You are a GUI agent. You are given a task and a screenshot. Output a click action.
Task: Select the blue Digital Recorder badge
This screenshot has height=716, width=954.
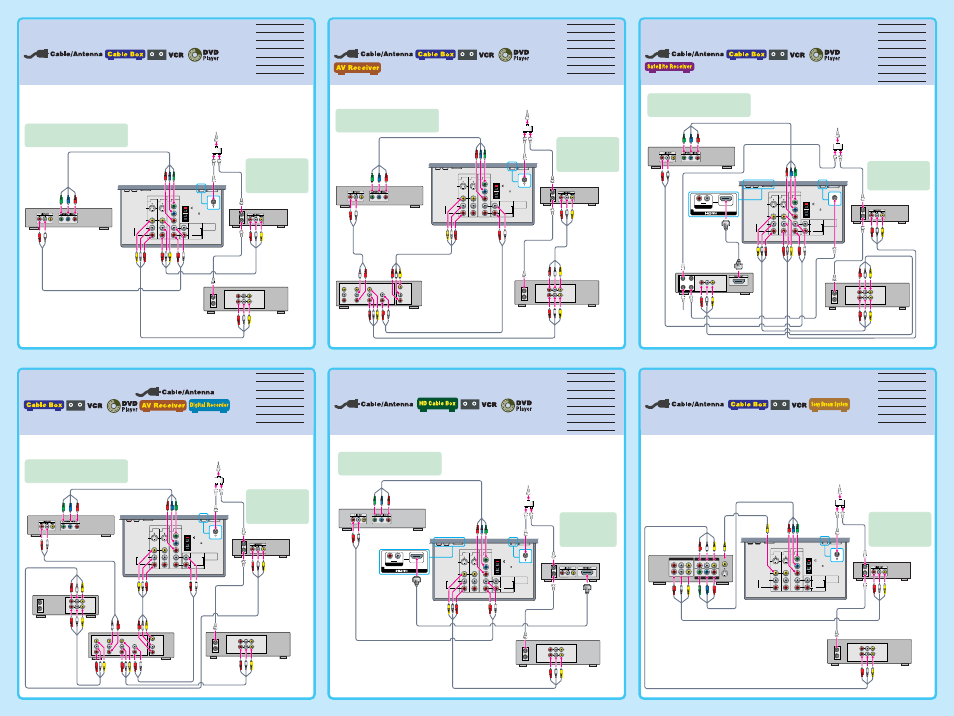click(x=209, y=405)
